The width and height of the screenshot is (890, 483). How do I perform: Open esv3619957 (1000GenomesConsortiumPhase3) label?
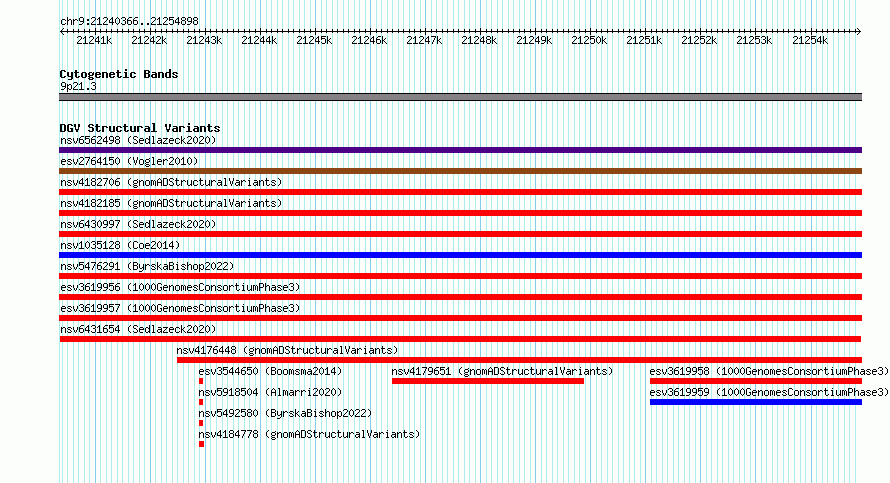(x=180, y=308)
